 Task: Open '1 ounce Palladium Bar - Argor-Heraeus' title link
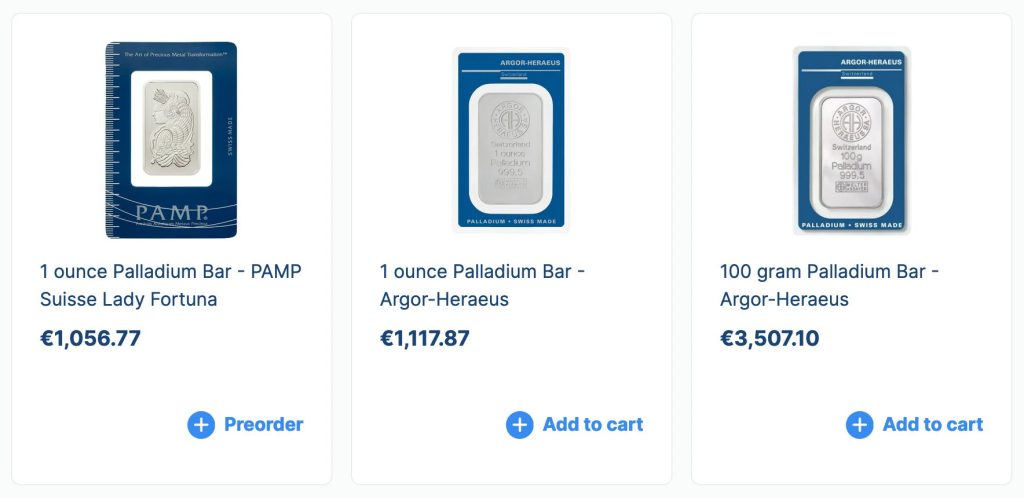482,285
